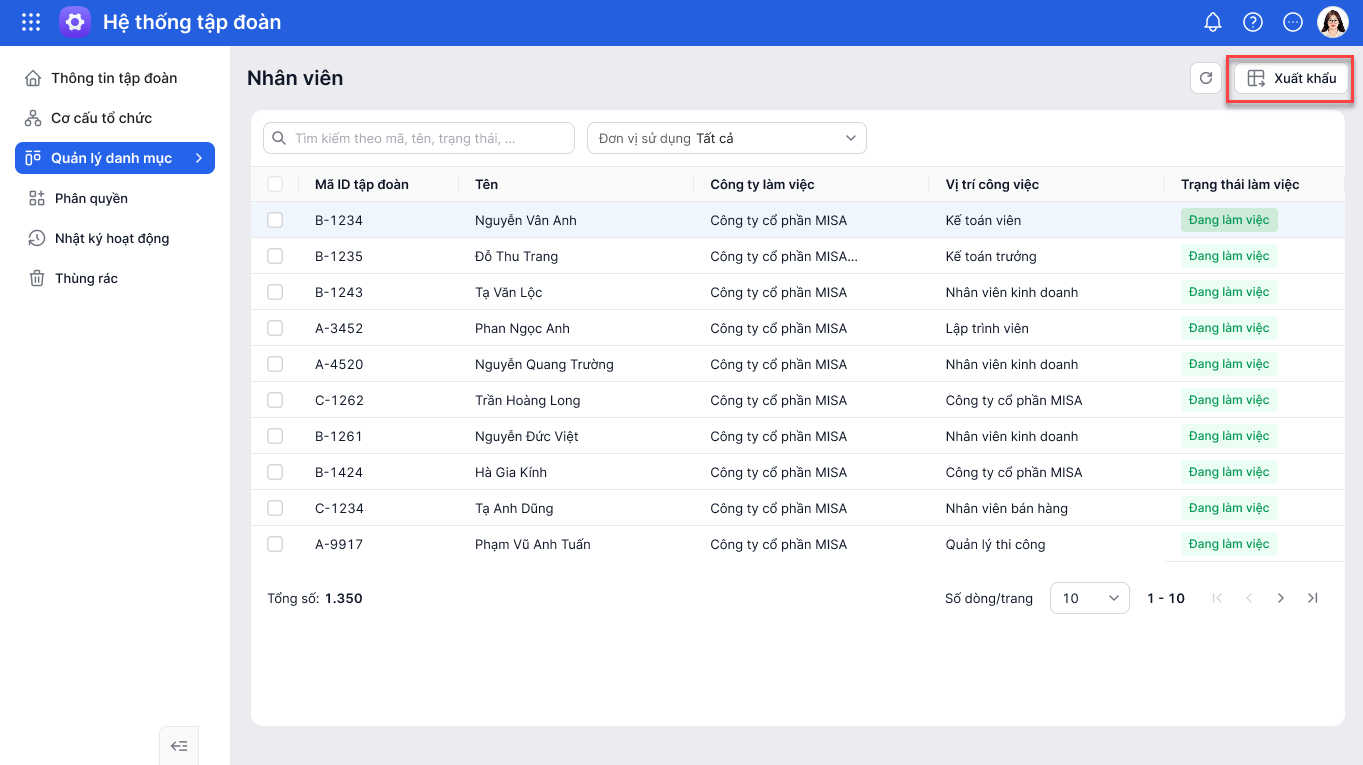
Task: Open the user profile avatar
Action: pos(1333,22)
